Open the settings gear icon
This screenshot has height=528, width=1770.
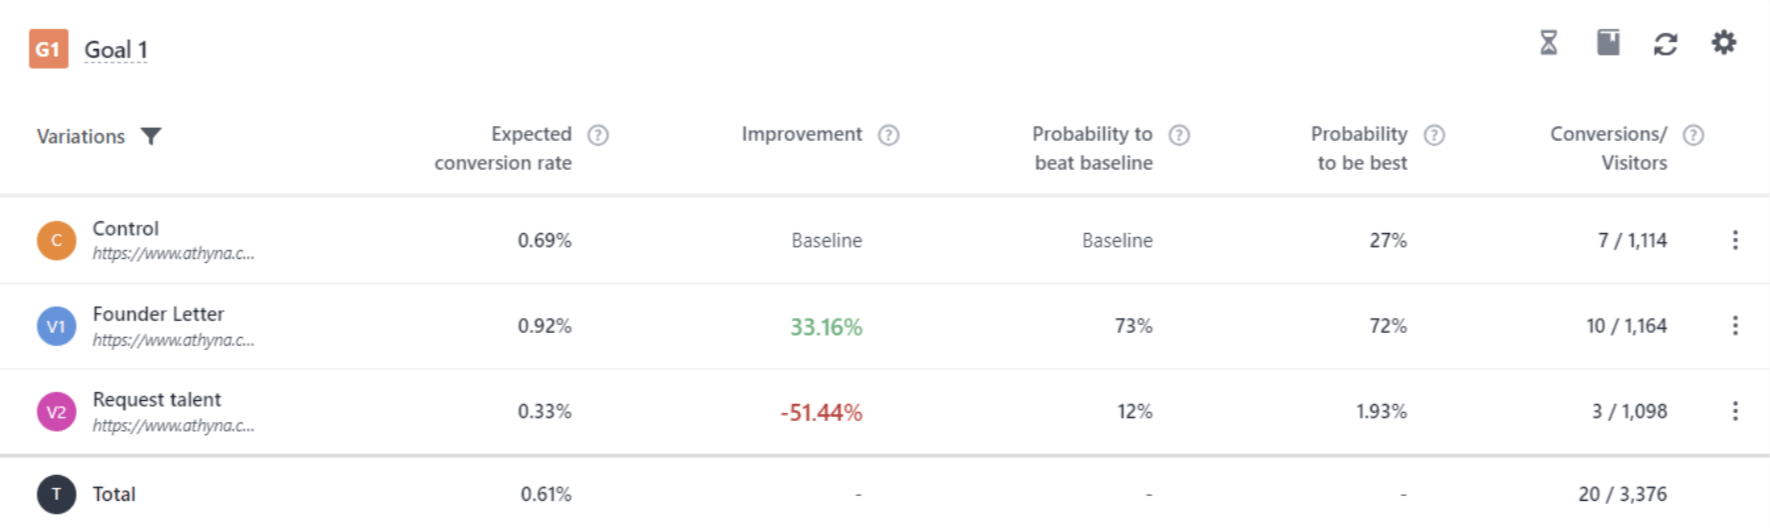(x=1724, y=43)
